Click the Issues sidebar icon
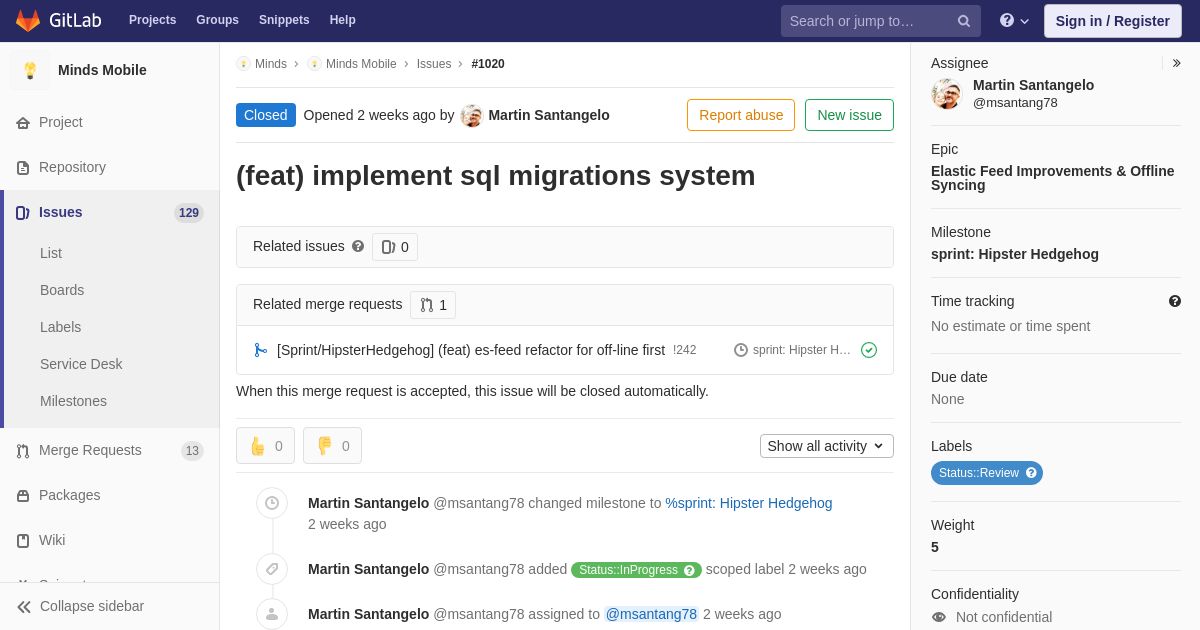This screenshot has height=630, width=1200. [x=23, y=212]
